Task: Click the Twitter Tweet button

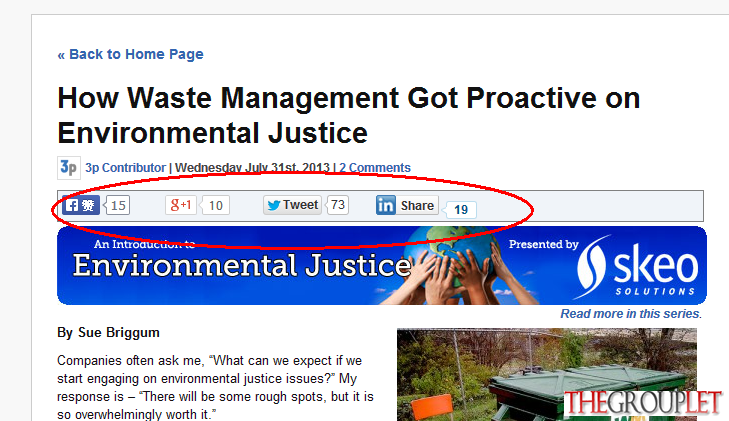Action: (292, 205)
